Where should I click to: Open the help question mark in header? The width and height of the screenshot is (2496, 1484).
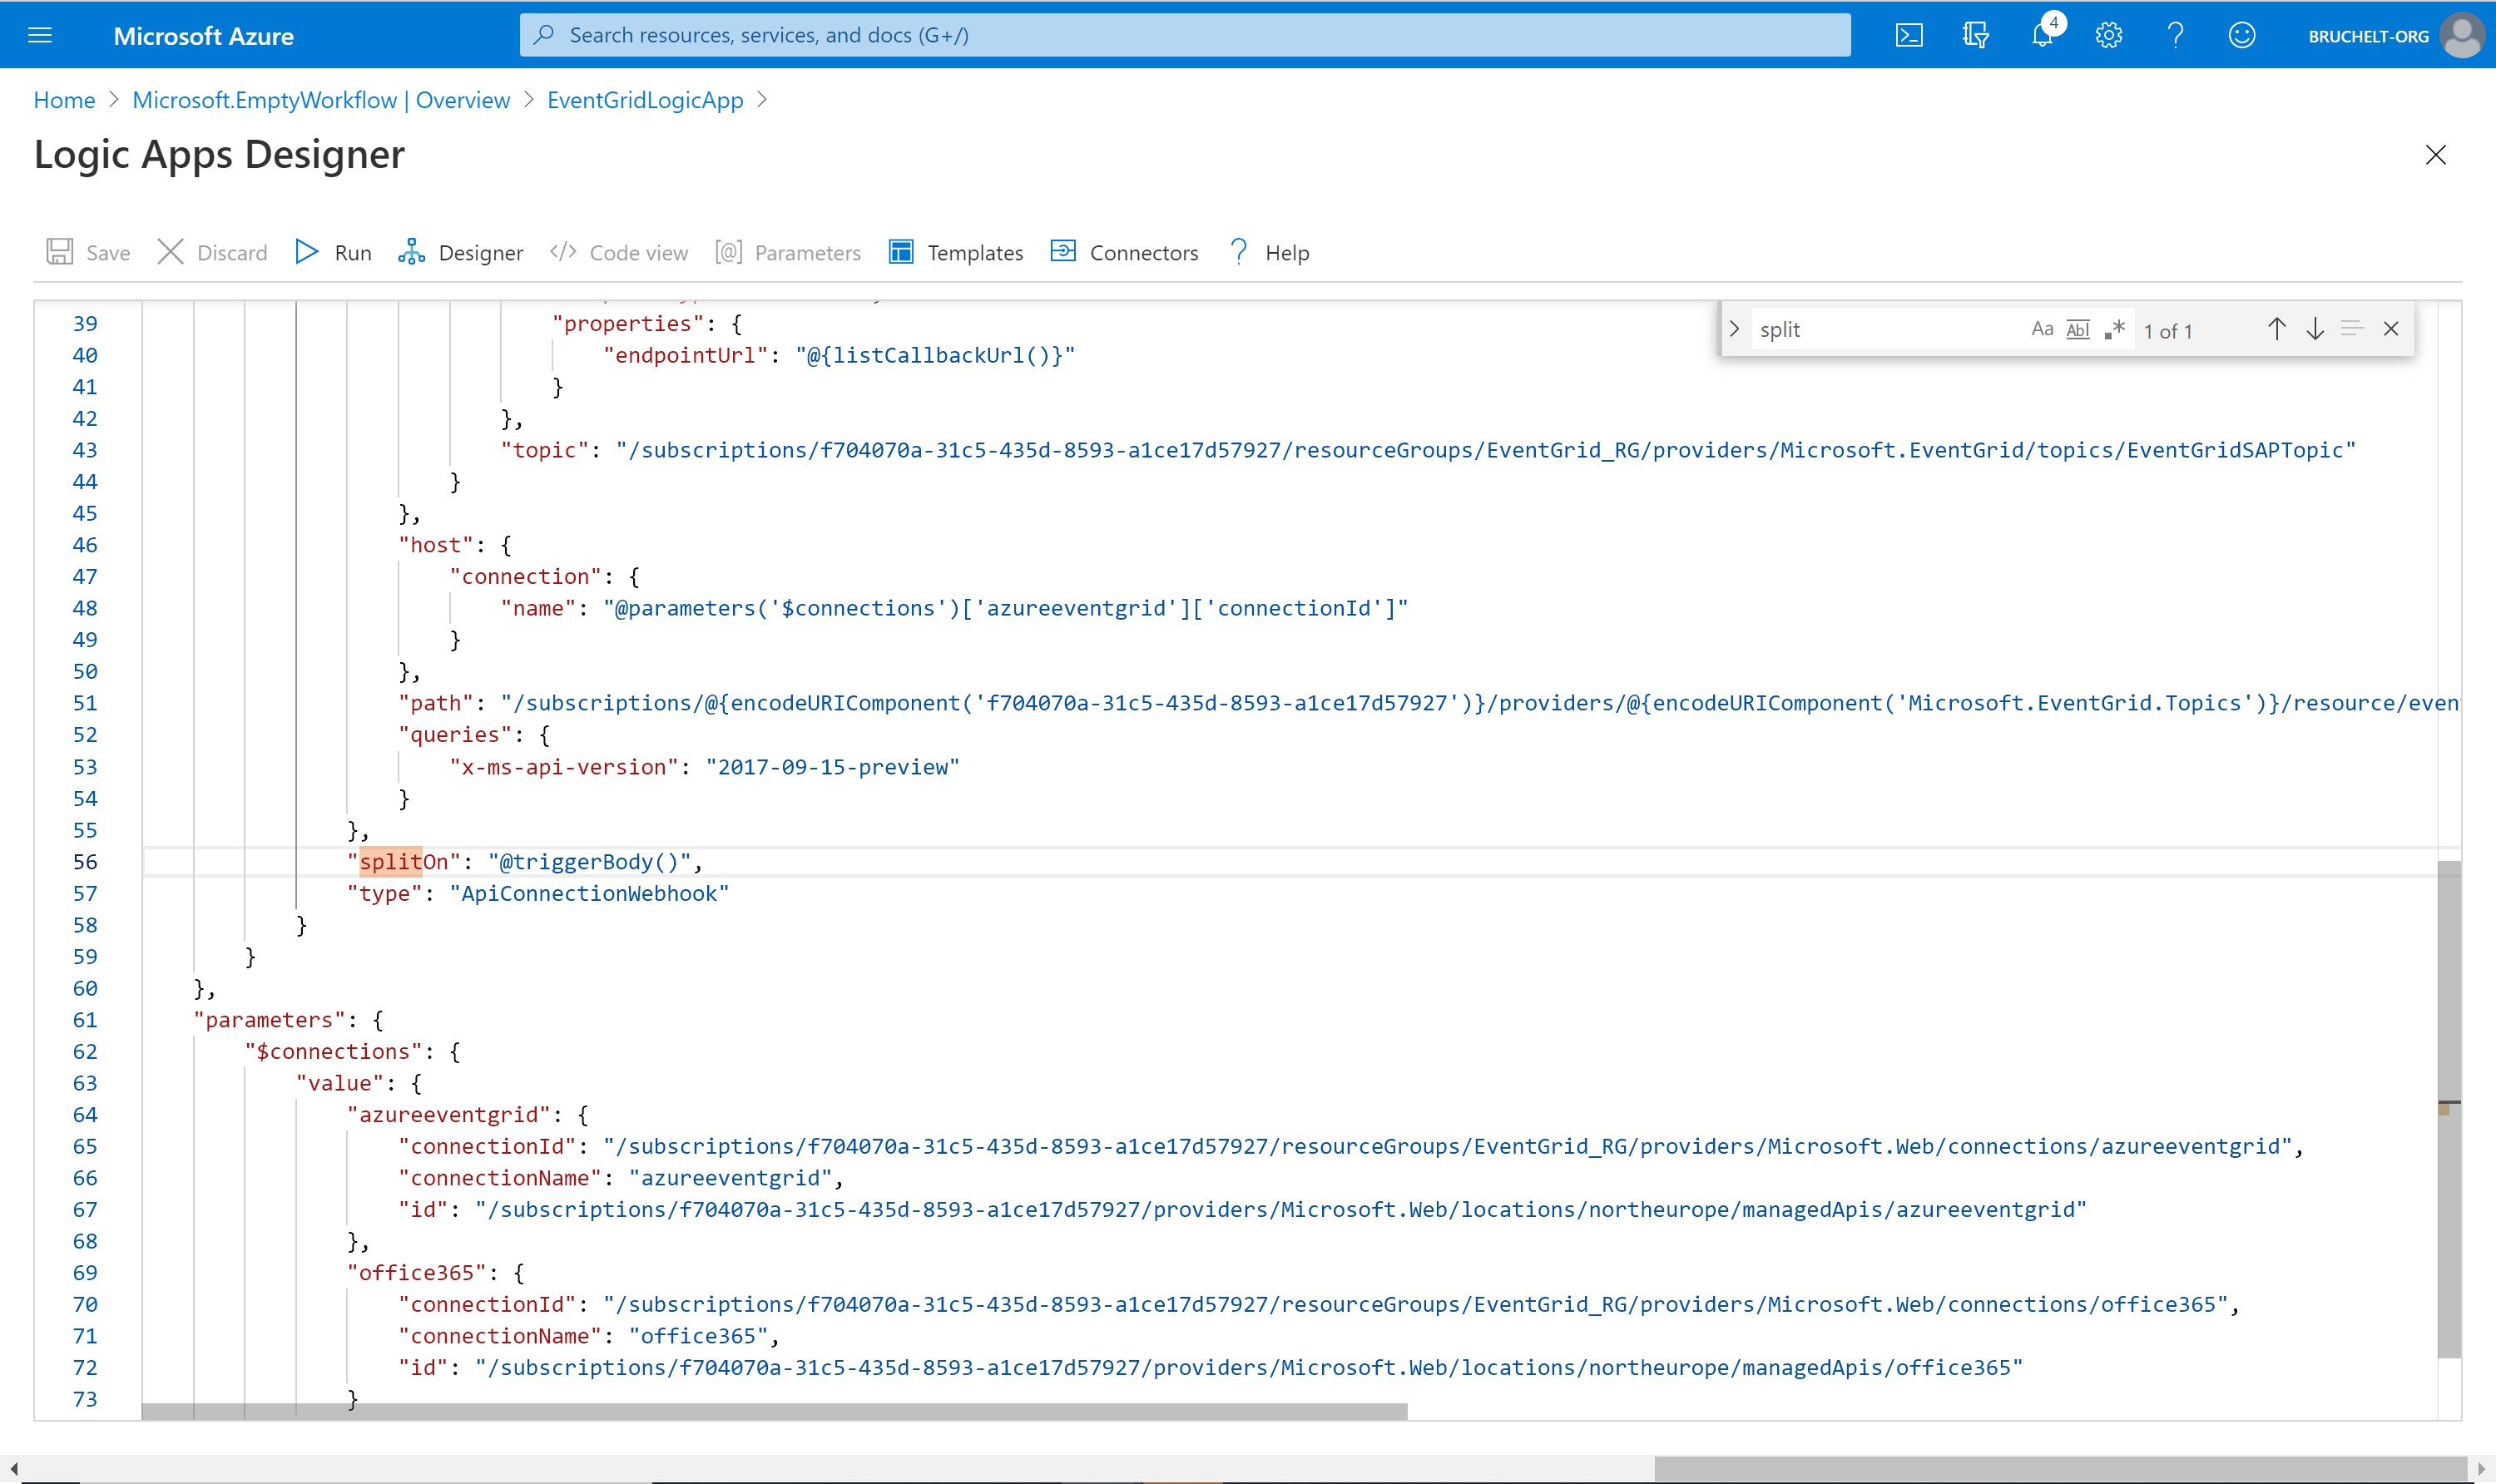(2175, 36)
